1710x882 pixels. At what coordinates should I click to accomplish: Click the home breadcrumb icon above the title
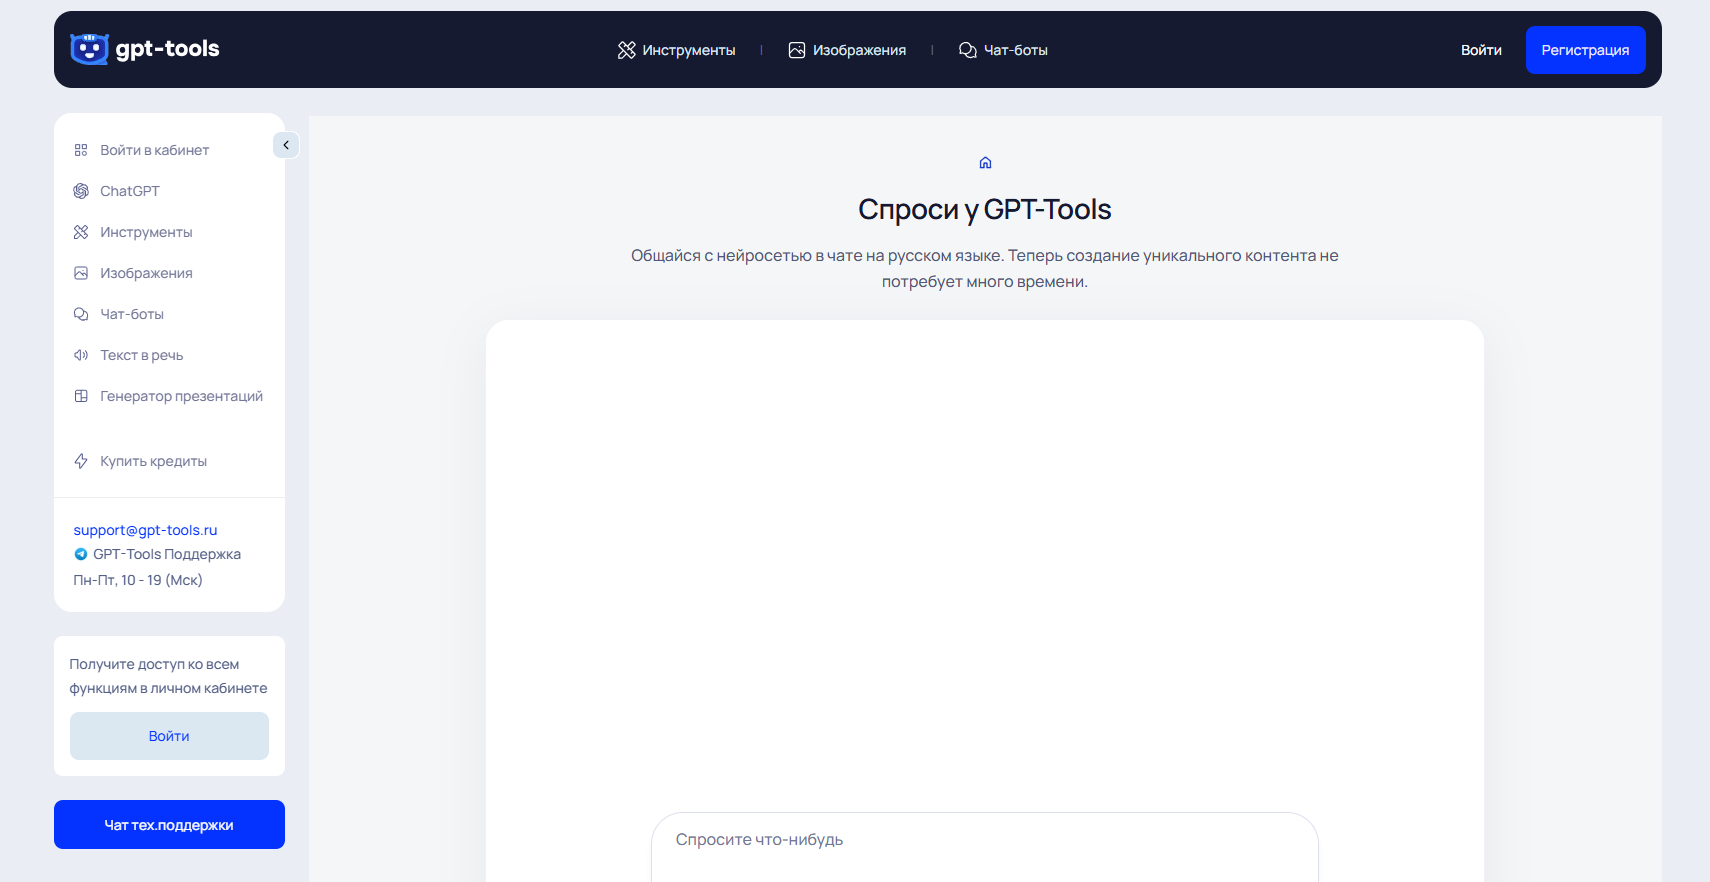click(985, 163)
